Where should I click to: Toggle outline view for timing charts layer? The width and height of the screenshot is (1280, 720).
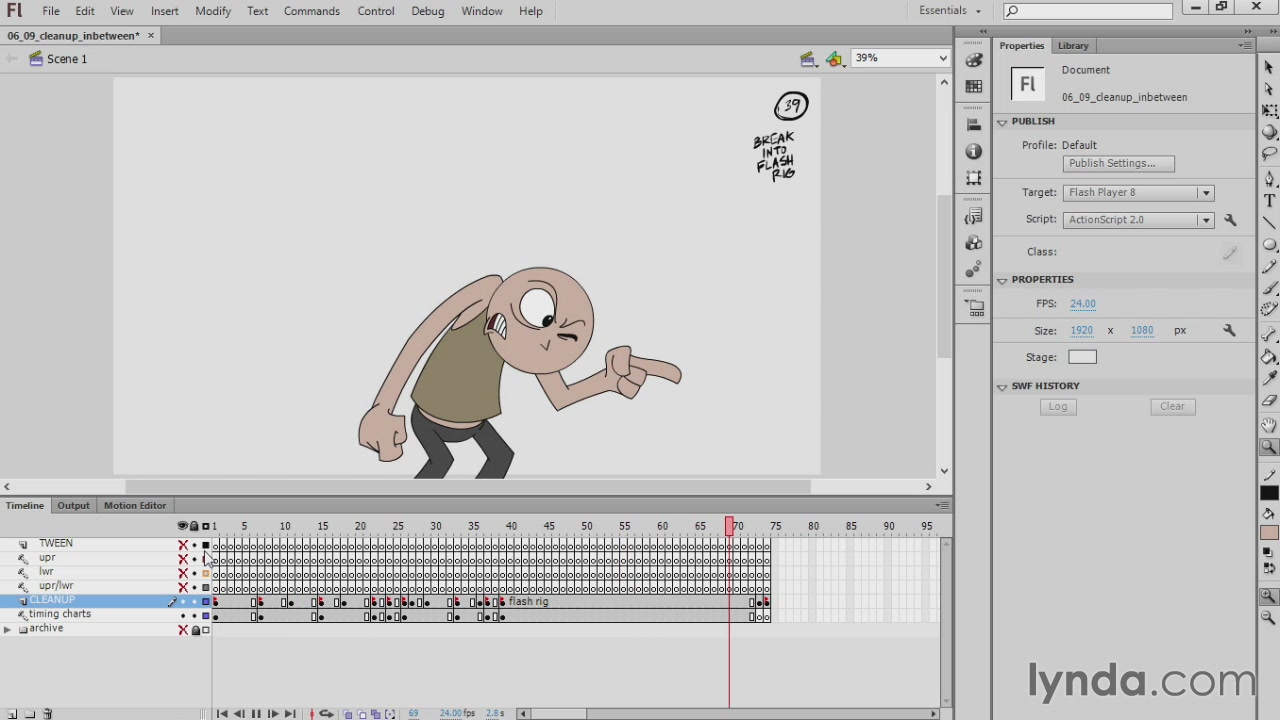(206, 616)
